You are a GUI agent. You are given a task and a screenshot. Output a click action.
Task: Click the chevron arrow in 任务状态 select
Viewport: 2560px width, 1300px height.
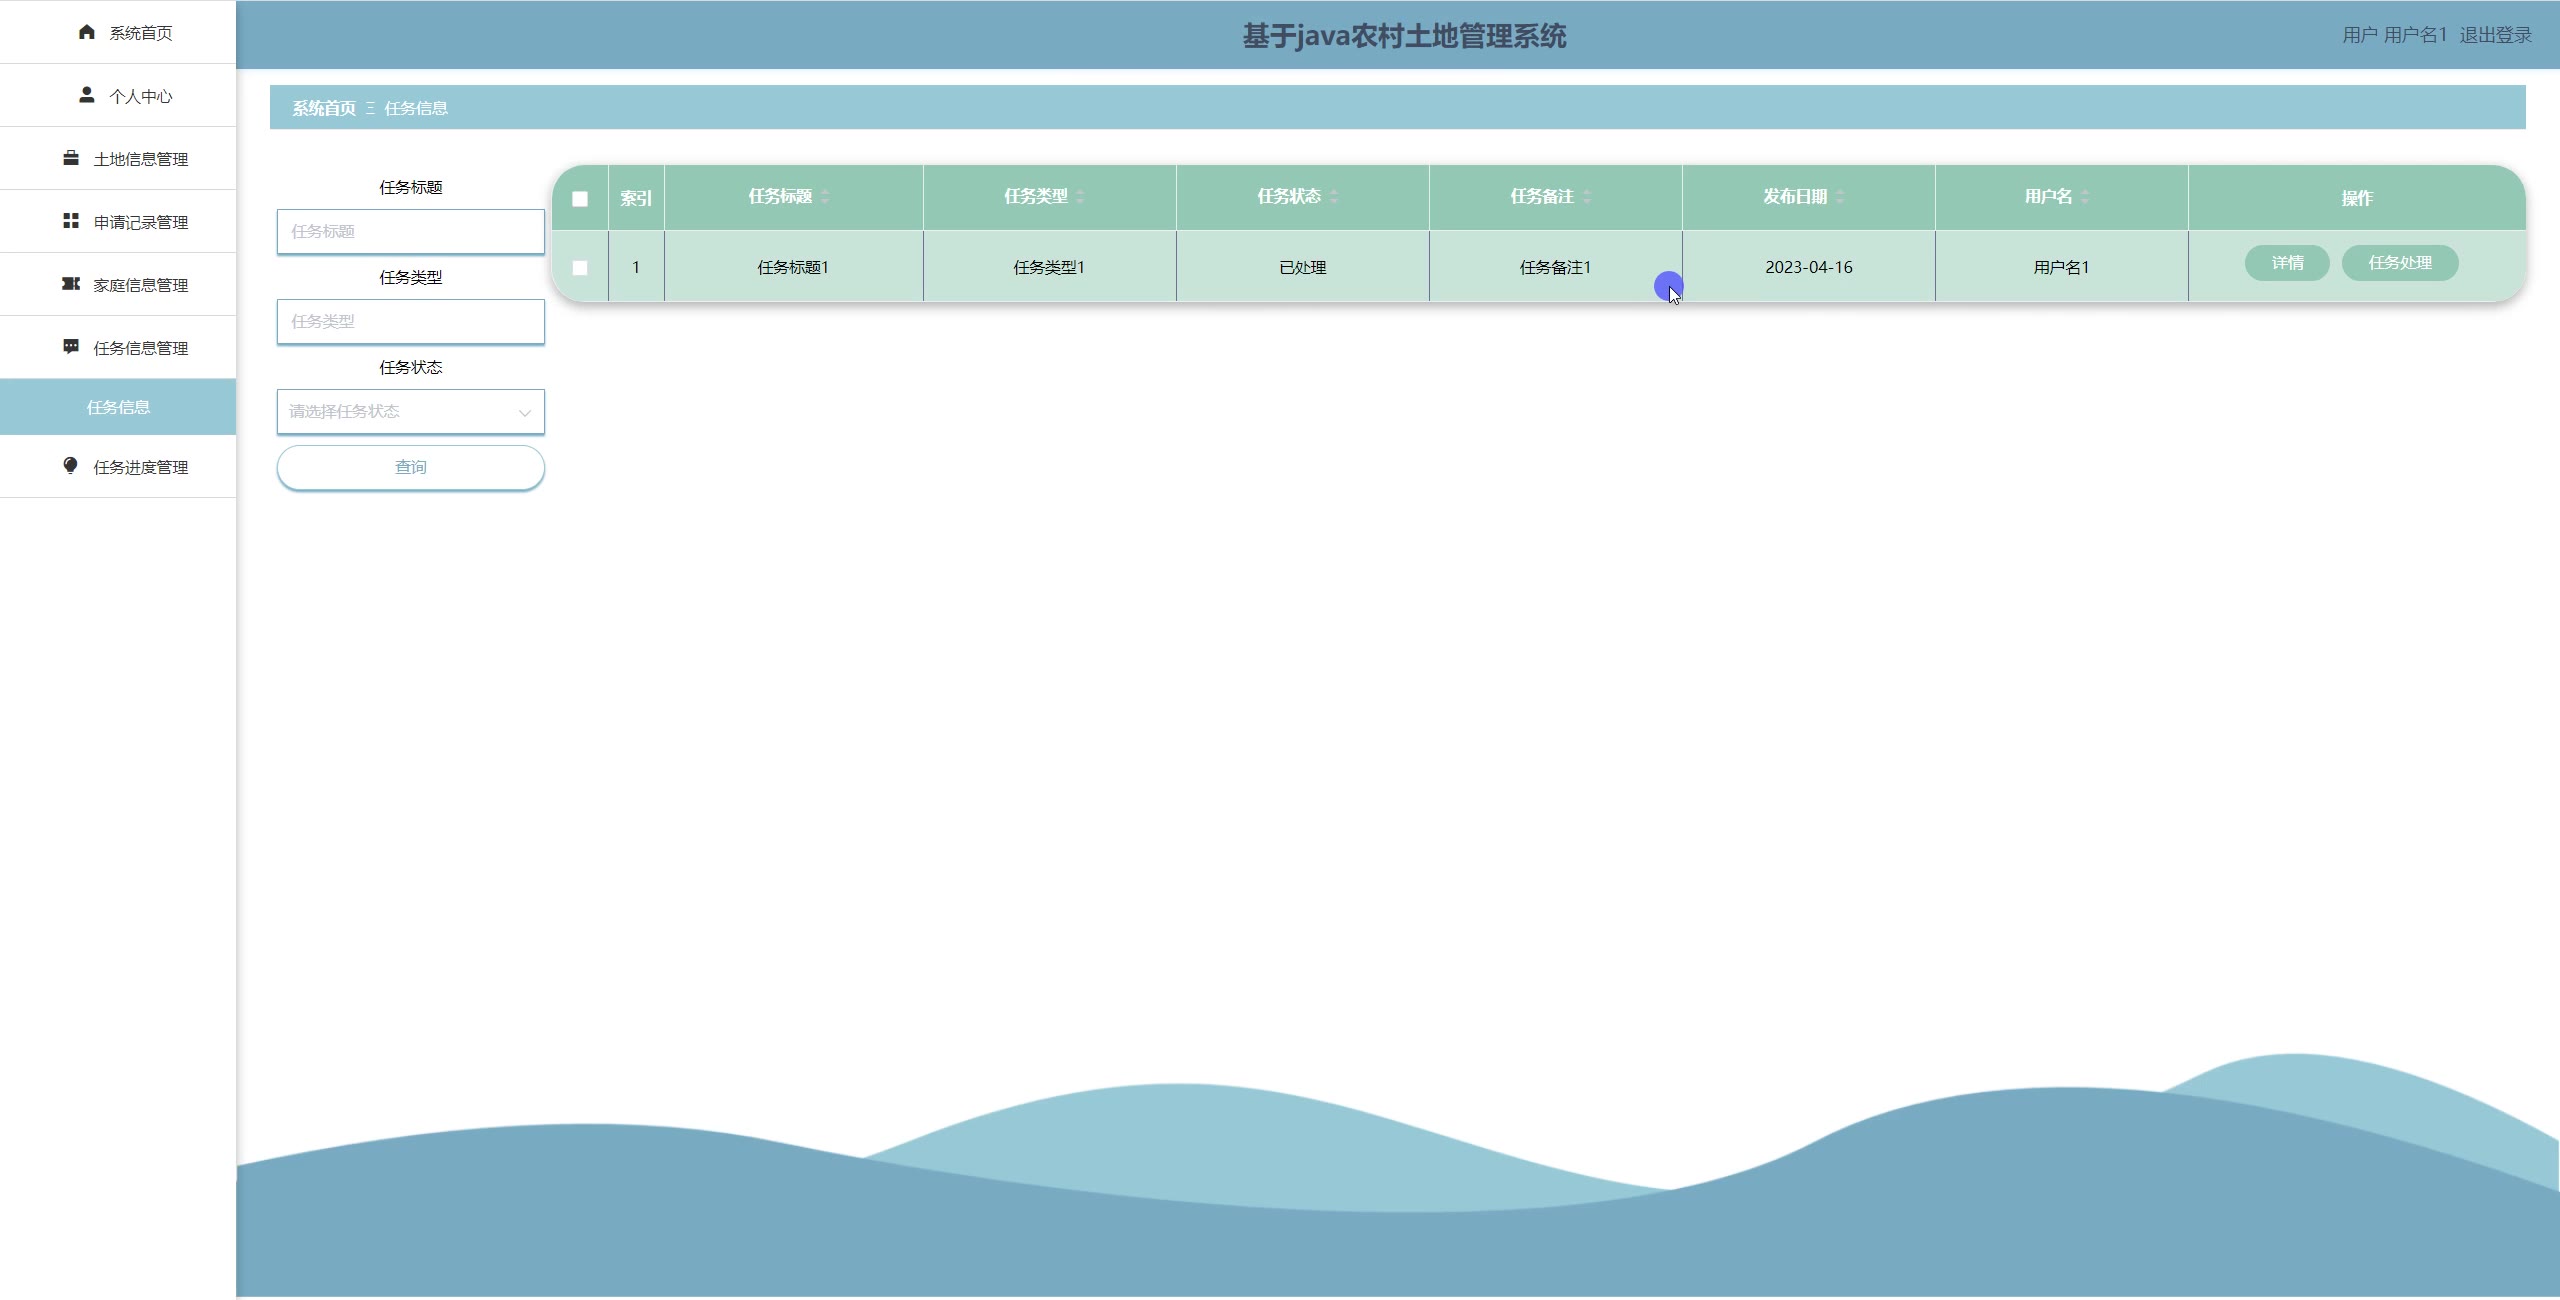tap(524, 413)
